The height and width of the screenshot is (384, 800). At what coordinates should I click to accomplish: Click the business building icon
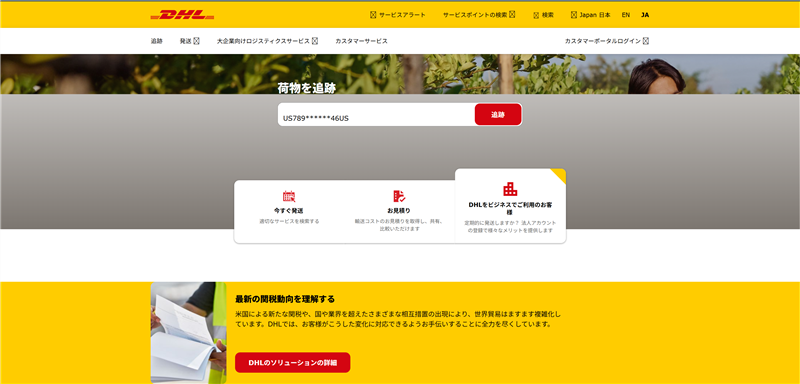[510, 190]
